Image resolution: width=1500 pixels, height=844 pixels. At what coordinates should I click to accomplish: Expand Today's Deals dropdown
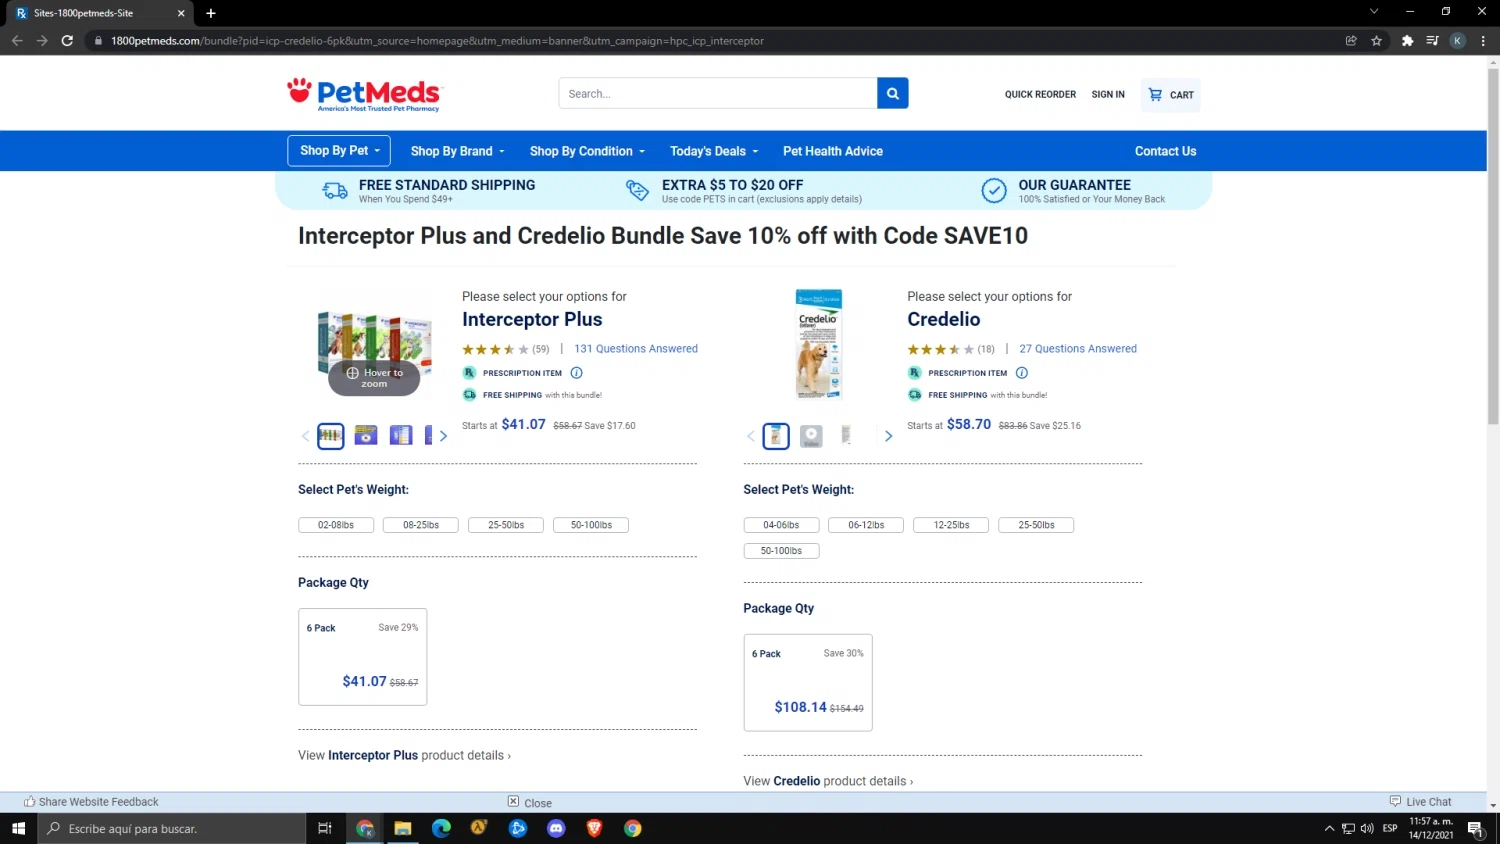click(714, 151)
